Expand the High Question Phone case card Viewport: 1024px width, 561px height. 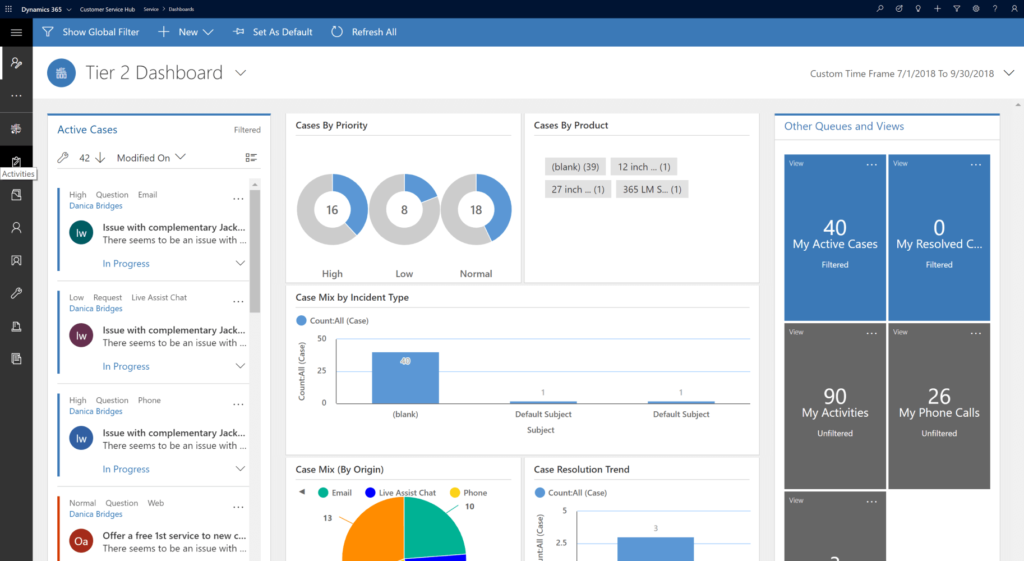240,469
